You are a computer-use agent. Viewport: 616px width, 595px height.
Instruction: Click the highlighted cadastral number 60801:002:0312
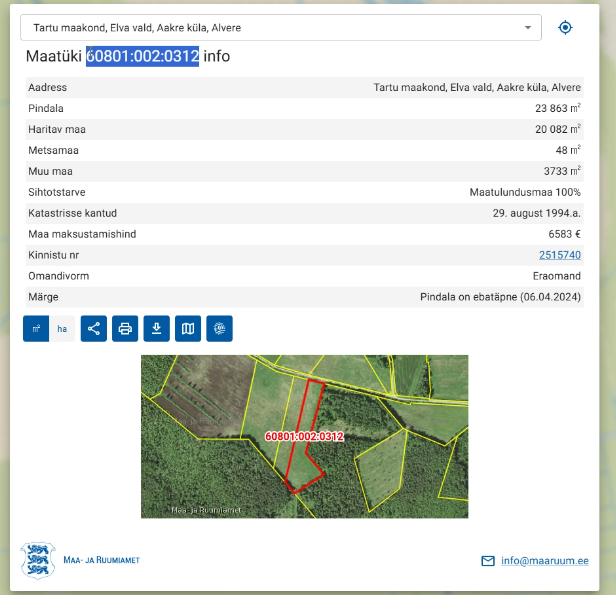tap(142, 56)
